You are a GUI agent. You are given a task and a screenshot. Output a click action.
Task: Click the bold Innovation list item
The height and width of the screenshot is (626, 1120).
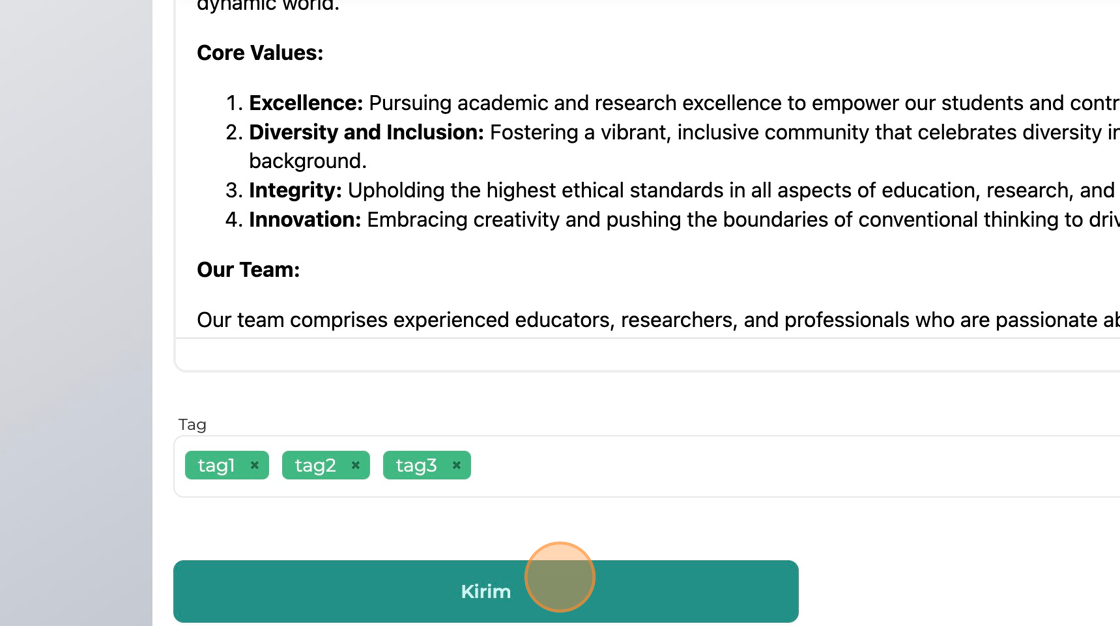(x=305, y=219)
